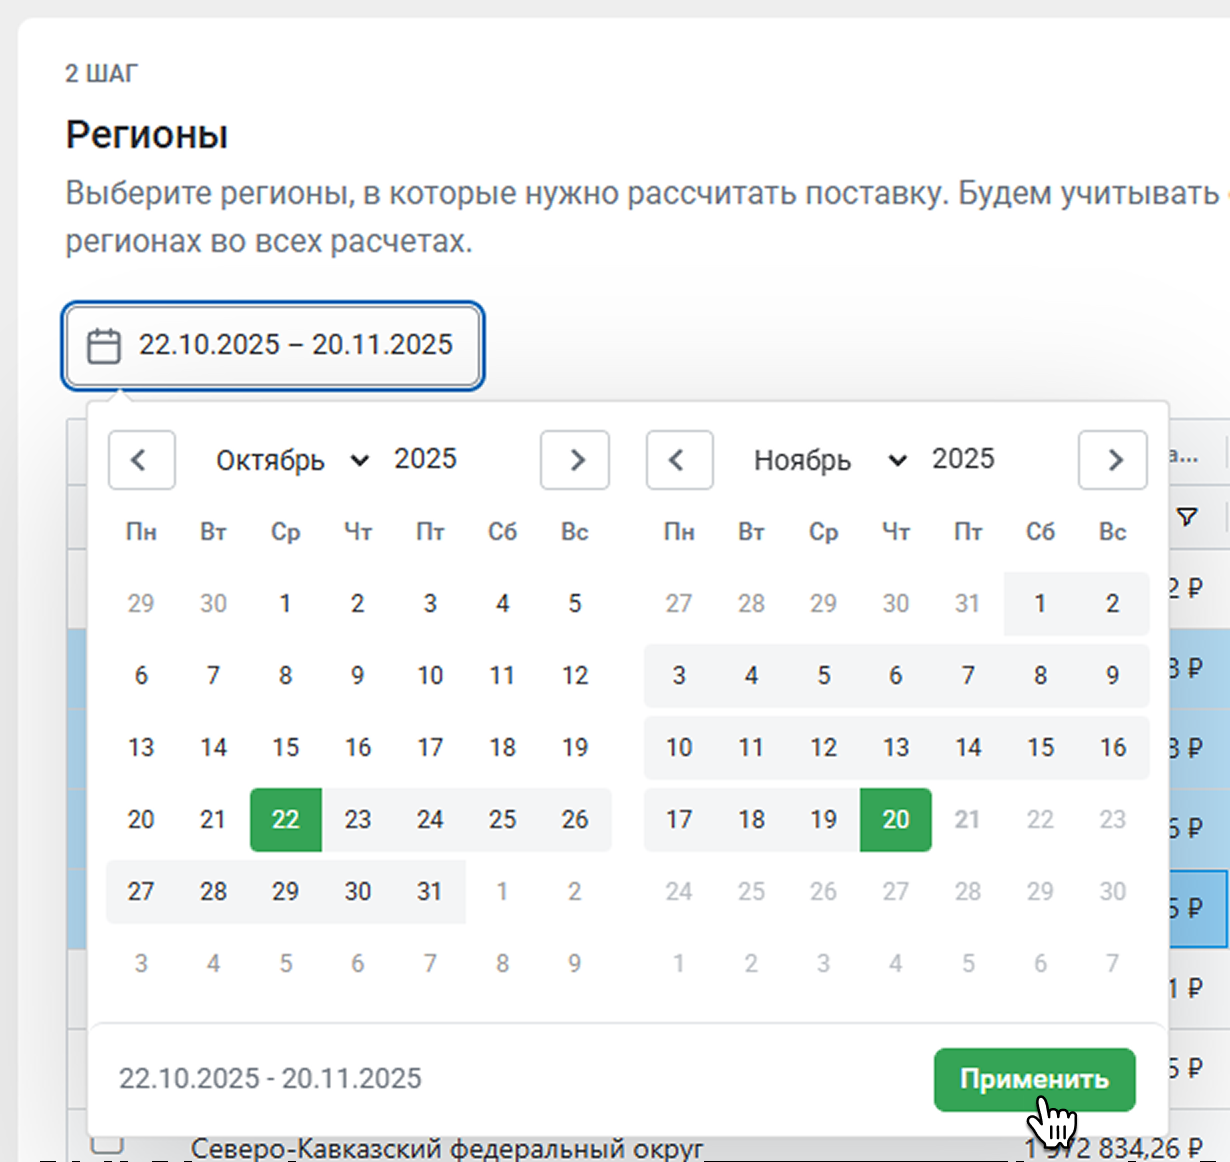Open the Октябрь month dropdown
Viewport: 1230px width, 1162px height.
291,460
